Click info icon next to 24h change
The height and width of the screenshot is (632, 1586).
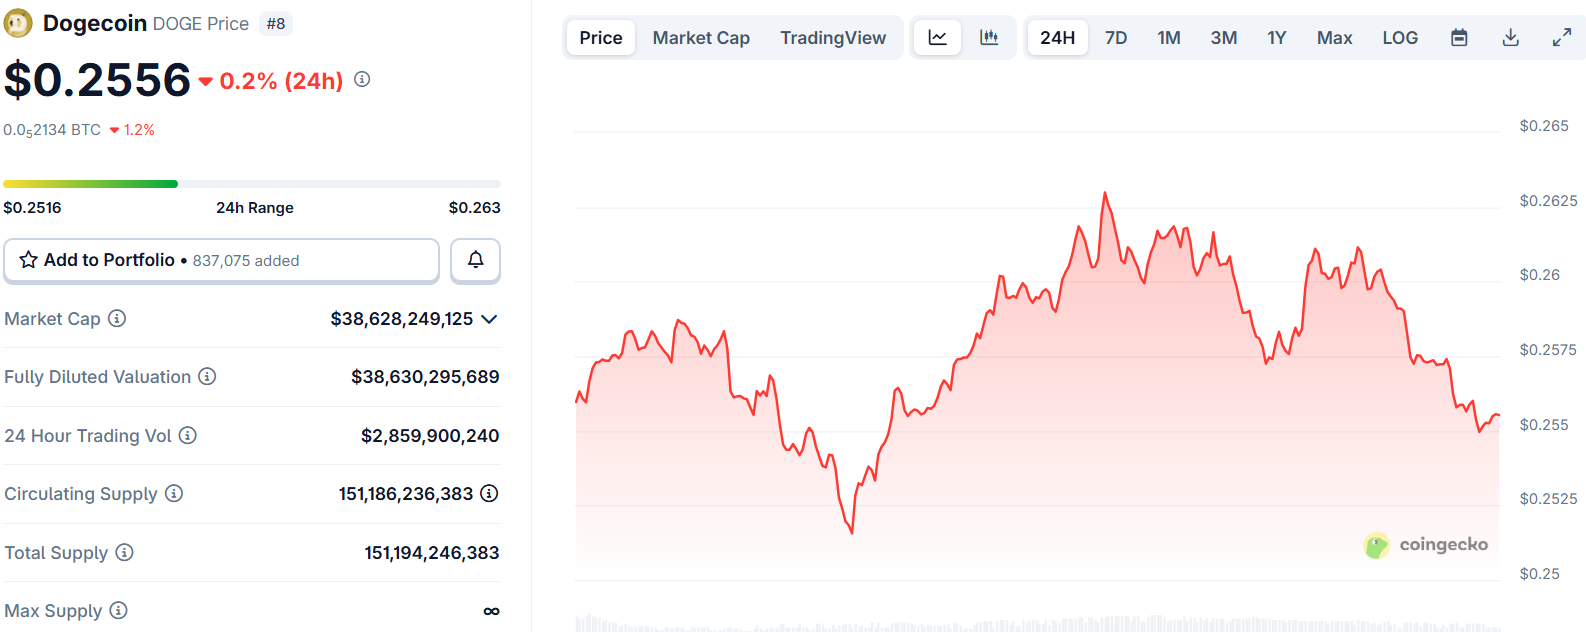point(362,79)
